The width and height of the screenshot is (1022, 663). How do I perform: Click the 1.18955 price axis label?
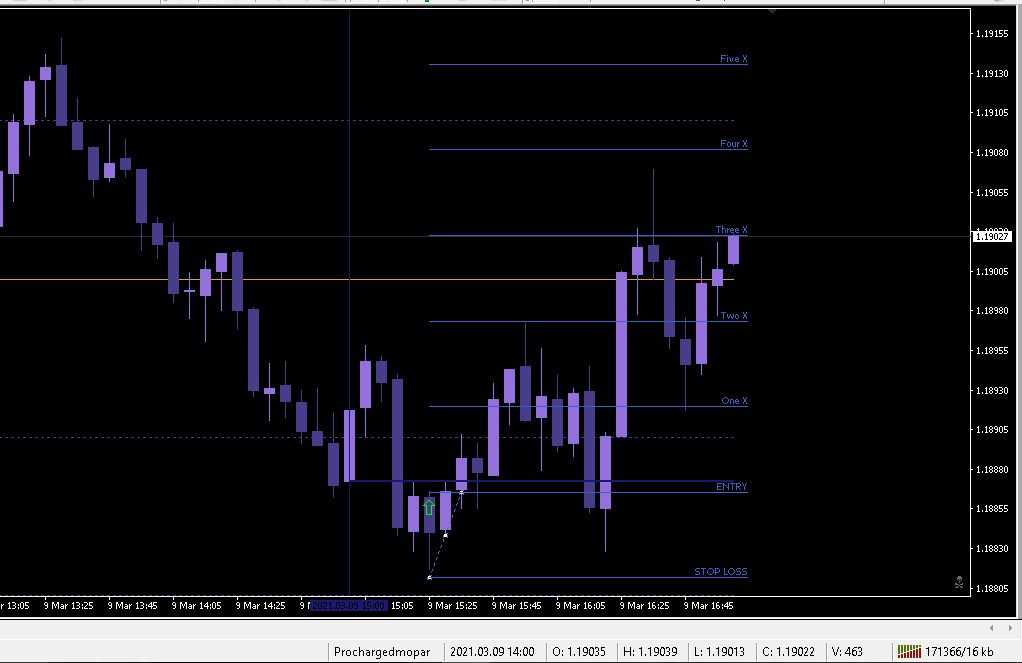tap(992, 351)
